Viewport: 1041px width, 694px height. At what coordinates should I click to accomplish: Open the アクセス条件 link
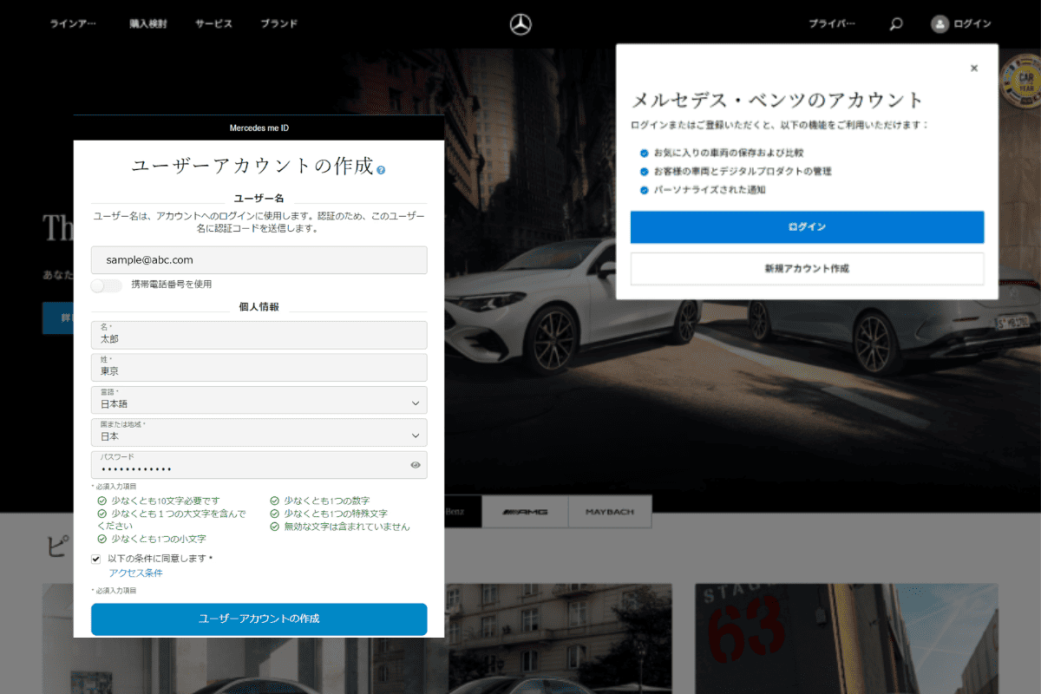tap(135, 573)
